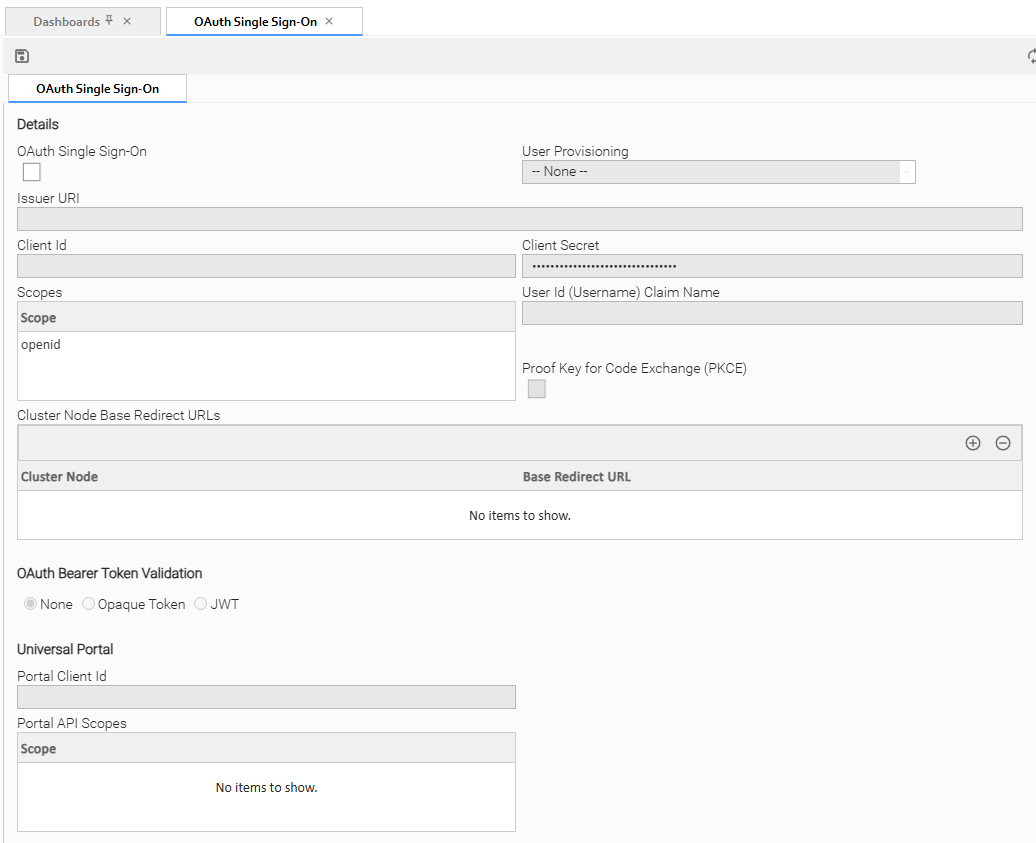Click the refresh icon at top right
The image size is (1036, 843).
pyautogui.click(x=1031, y=57)
